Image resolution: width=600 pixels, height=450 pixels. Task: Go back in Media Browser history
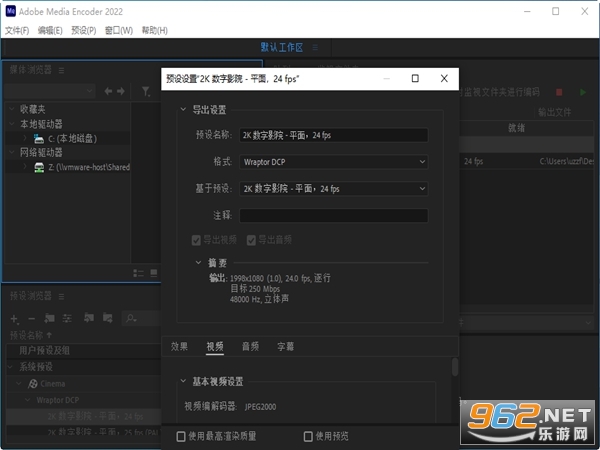point(108,91)
